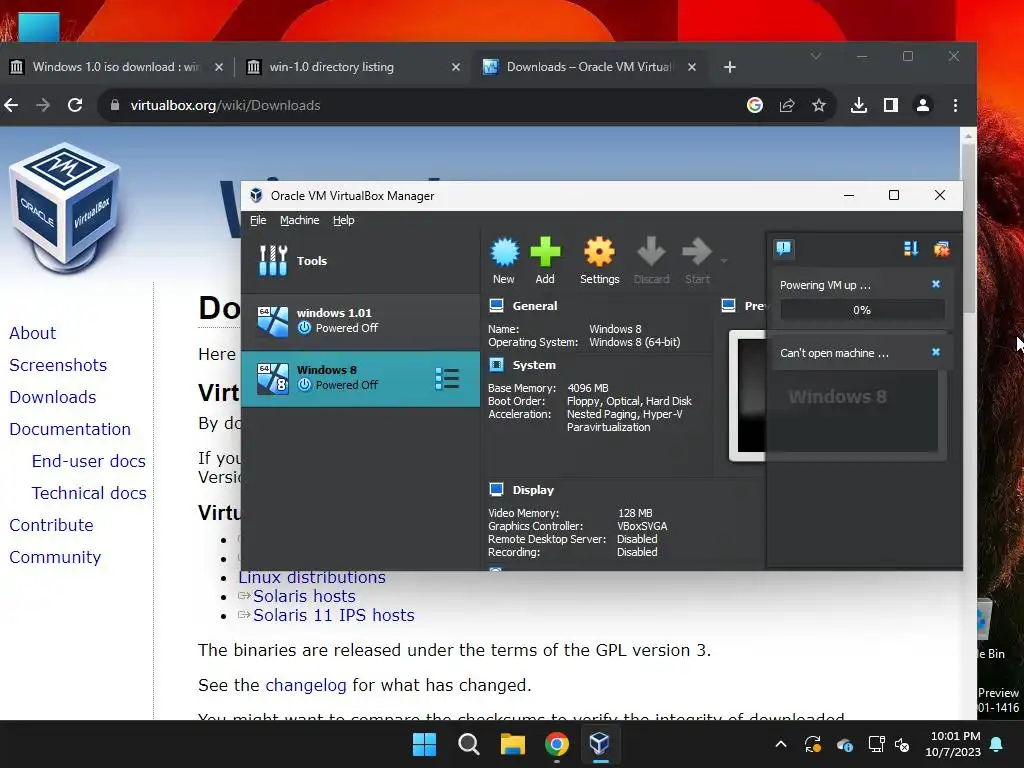
Task: Bookmark this page with the star icon
Action: (x=819, y=105)
